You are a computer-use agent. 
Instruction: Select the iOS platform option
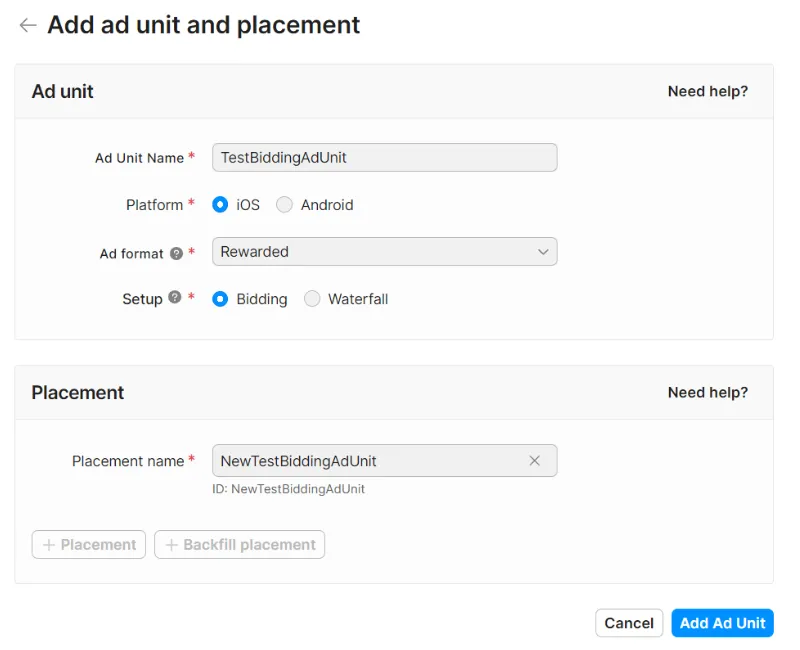point(220,204)
